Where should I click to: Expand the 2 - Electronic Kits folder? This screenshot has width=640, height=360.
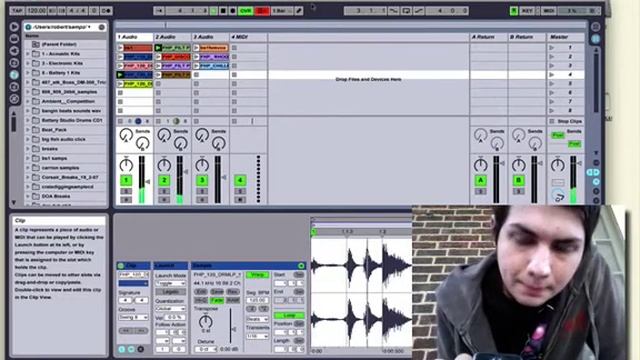tap(28, 63)
